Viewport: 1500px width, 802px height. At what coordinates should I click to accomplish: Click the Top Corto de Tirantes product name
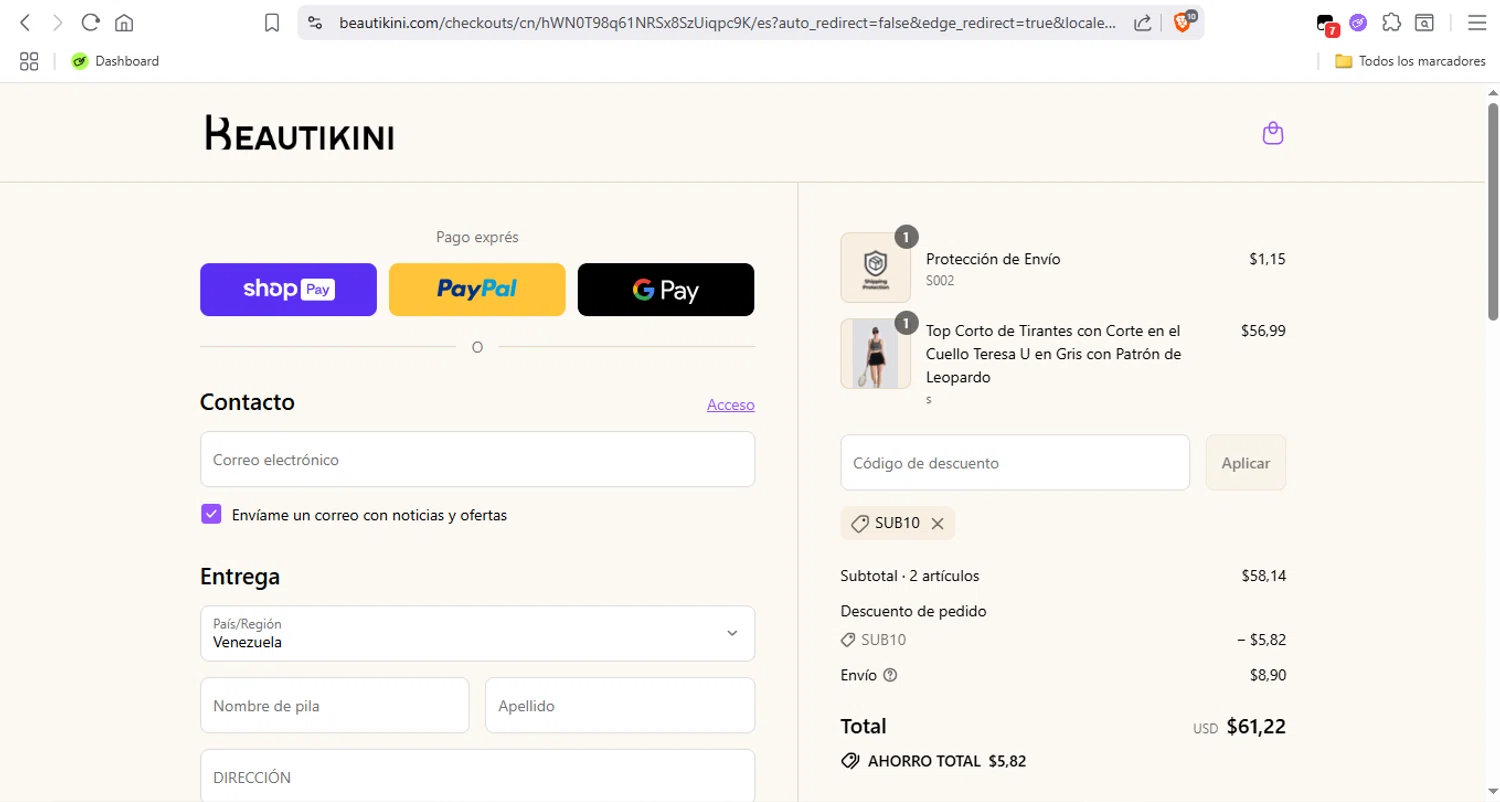pos(1054,354)
